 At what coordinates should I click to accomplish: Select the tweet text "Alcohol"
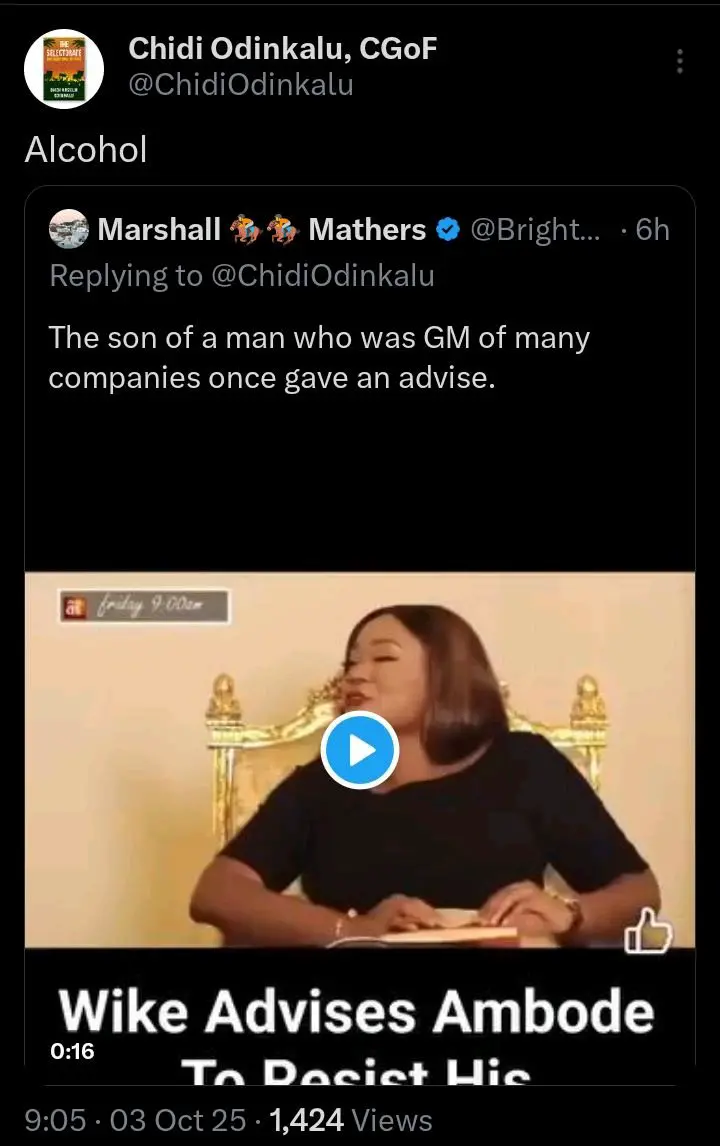(86, 150)
